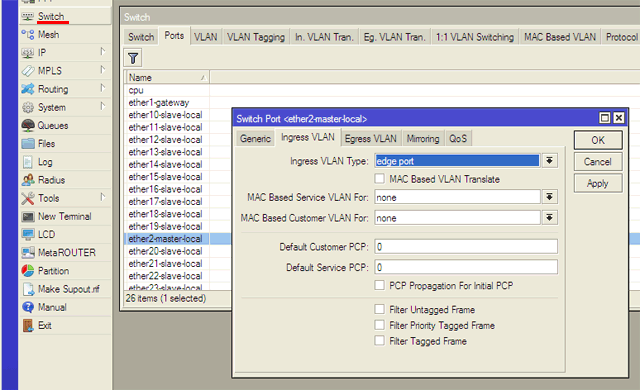
Task: Sort by Name column header
Action: [x=167, y=78]
